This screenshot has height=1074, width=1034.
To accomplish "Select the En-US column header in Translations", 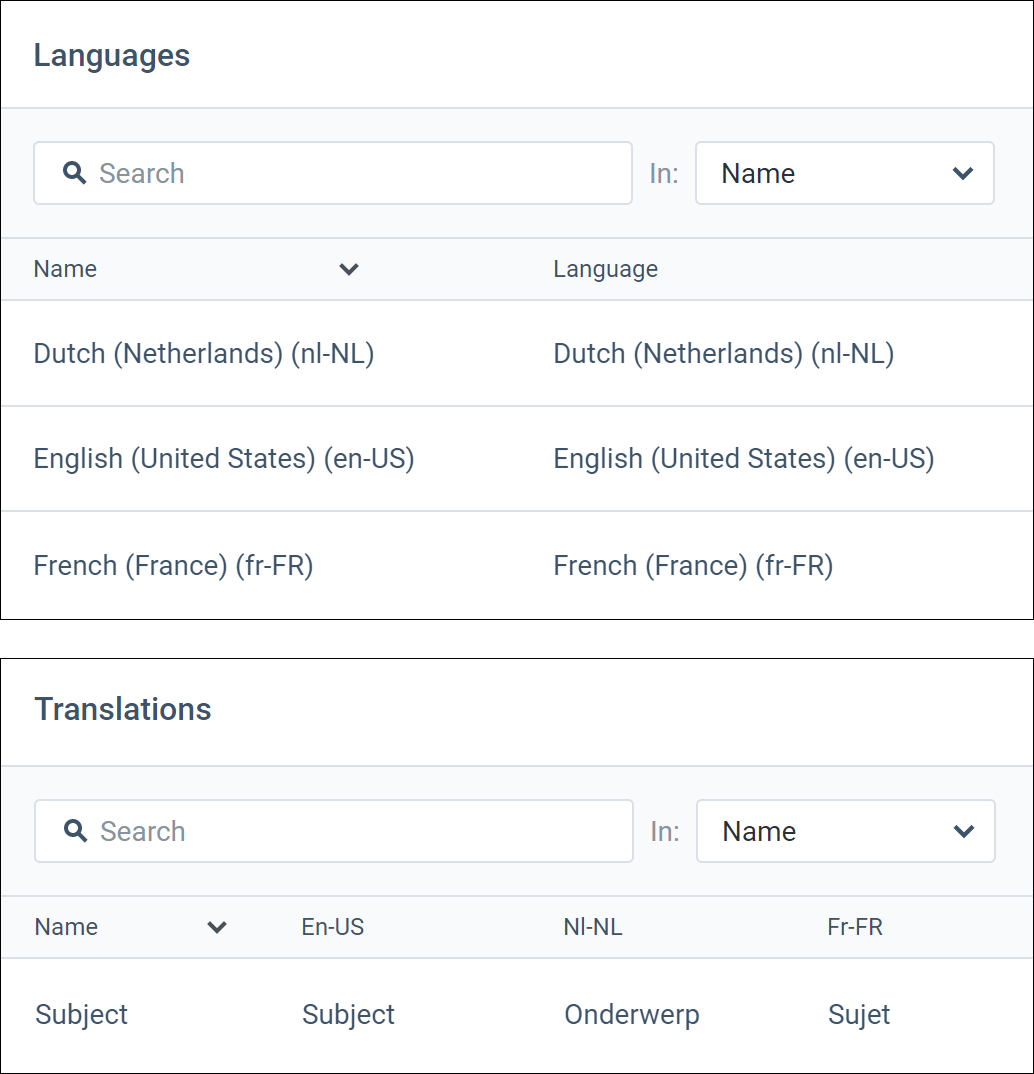I will [x=332, y=927].
